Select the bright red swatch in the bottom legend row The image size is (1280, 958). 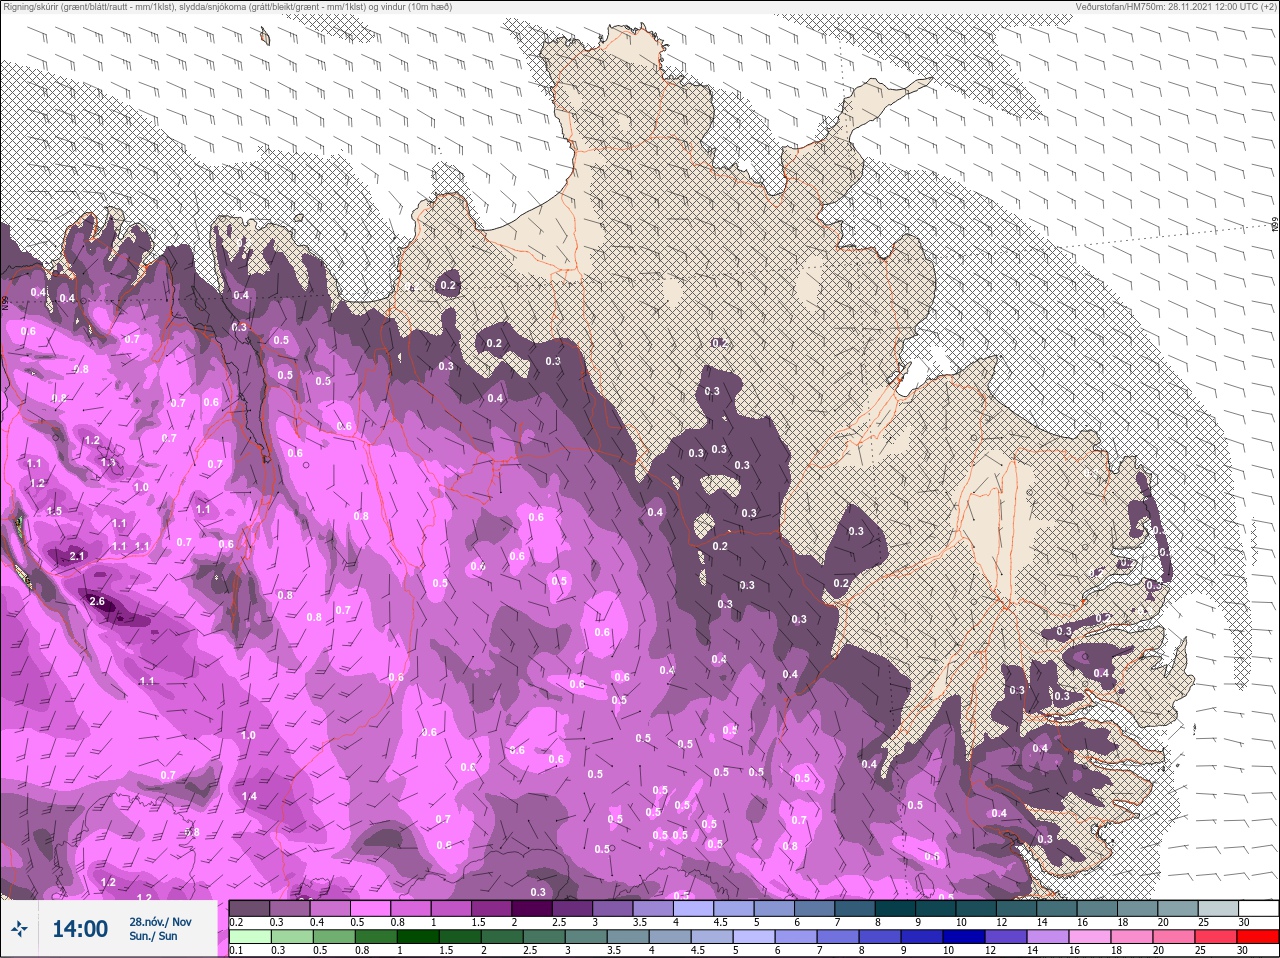pos(1257,937)
